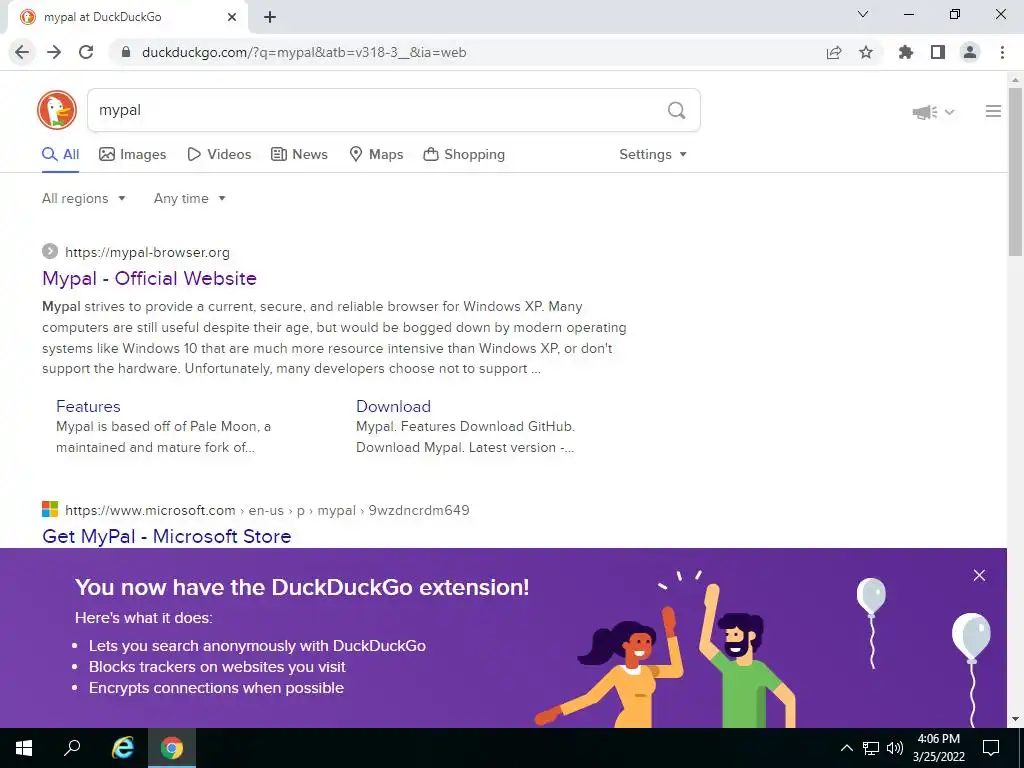The image size is (1024, 768).
Task: Open the Chrome profile avatar
Action: [970, 52]
